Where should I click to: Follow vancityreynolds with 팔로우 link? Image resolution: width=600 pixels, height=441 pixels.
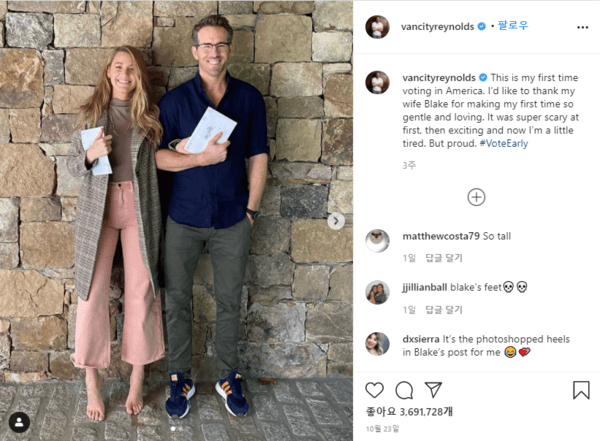click(x=513, y=26)
